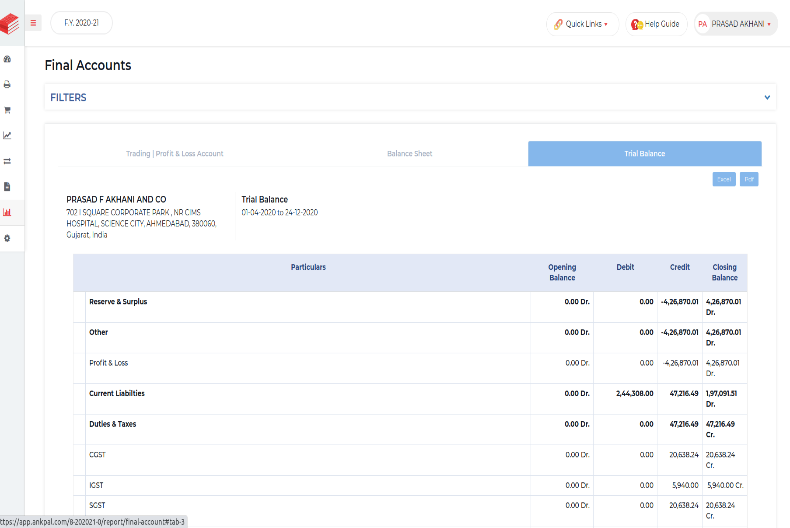The image size is (790, 528).
Task: Click the Pdf export button
Action: click(750, 179)
